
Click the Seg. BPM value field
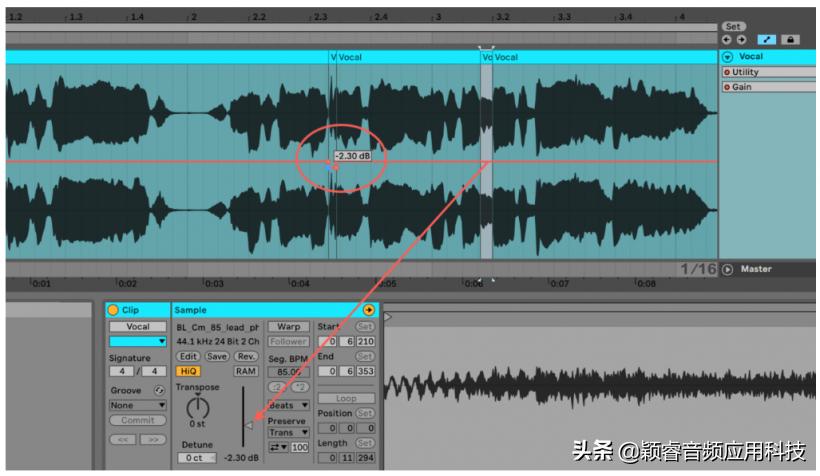pos(289,372)
